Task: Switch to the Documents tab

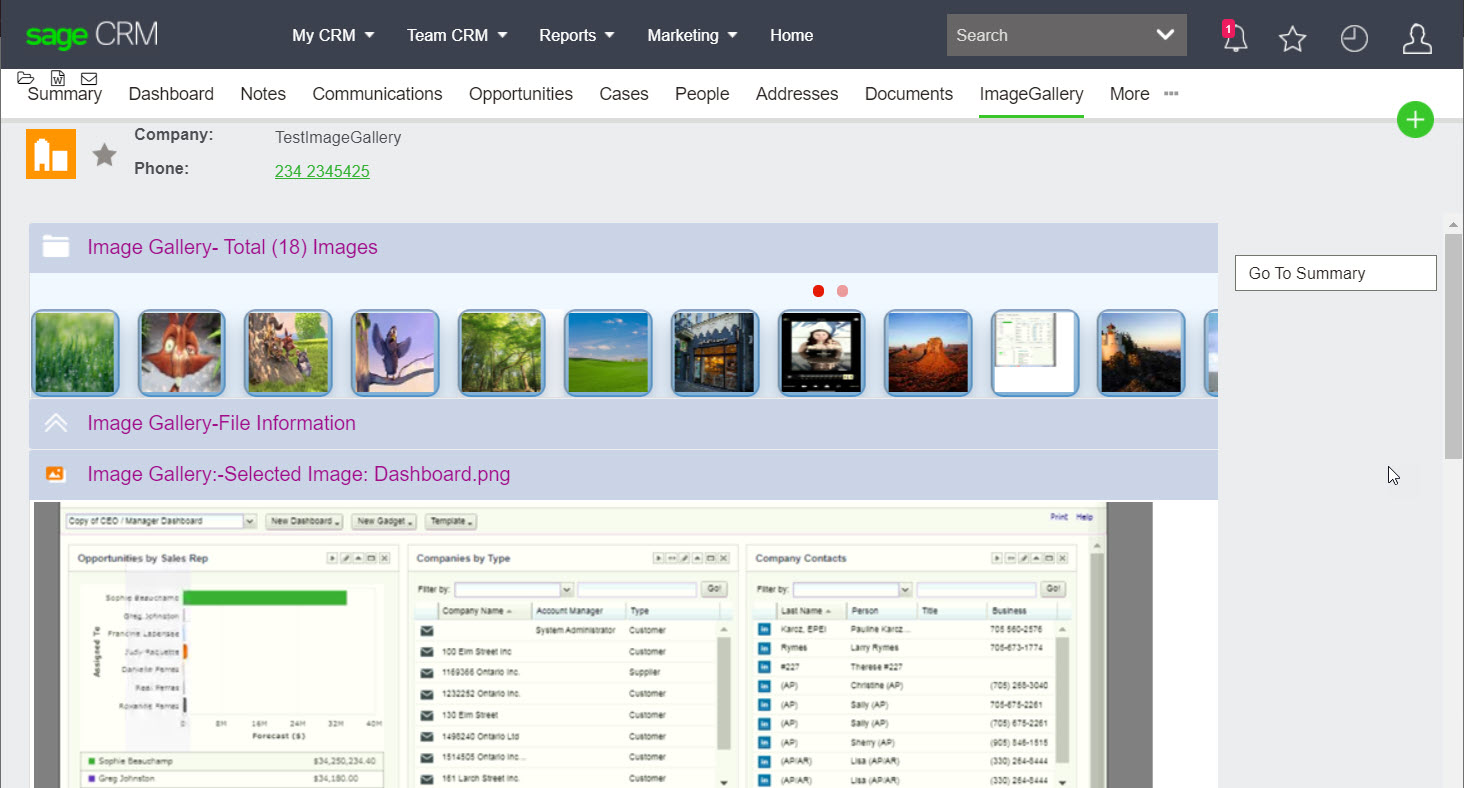Action: point(909,94)
